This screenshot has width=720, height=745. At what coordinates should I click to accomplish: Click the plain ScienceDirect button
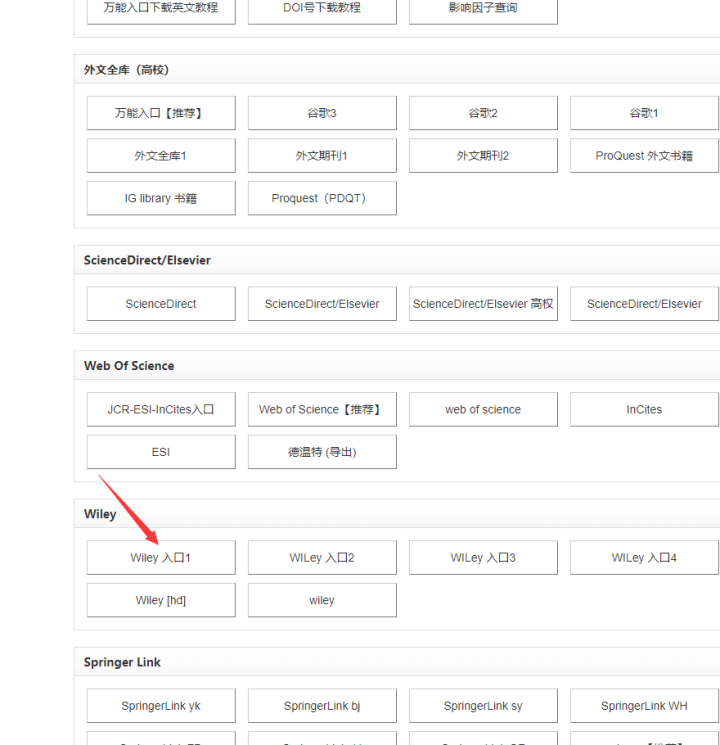coord(161,304)
